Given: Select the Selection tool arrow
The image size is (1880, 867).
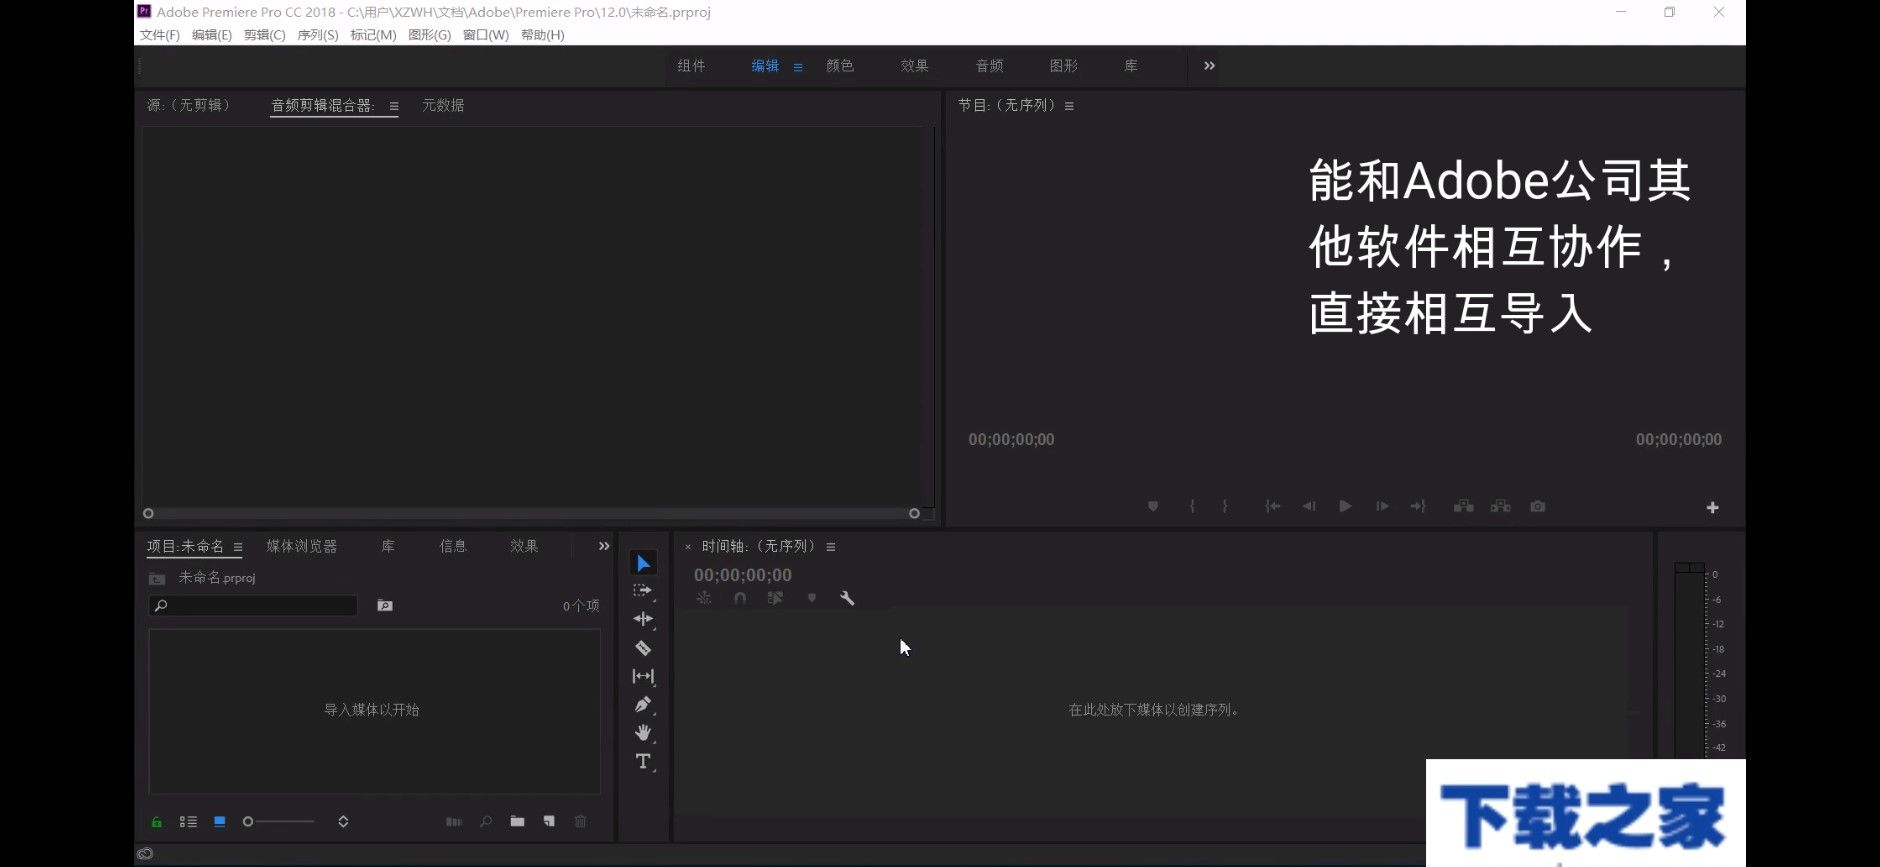Looking at the screenshot, I should click(x=643, y=563).
